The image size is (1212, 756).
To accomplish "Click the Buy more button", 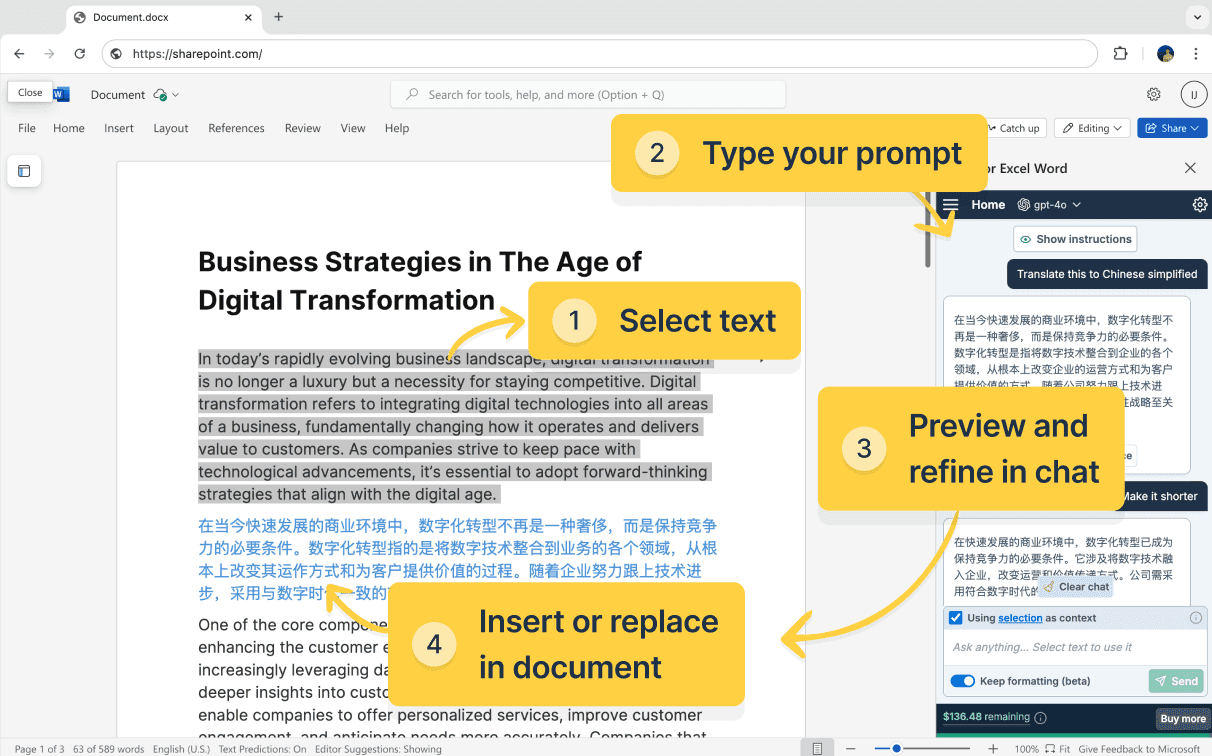I will [x=1182, y=719].
